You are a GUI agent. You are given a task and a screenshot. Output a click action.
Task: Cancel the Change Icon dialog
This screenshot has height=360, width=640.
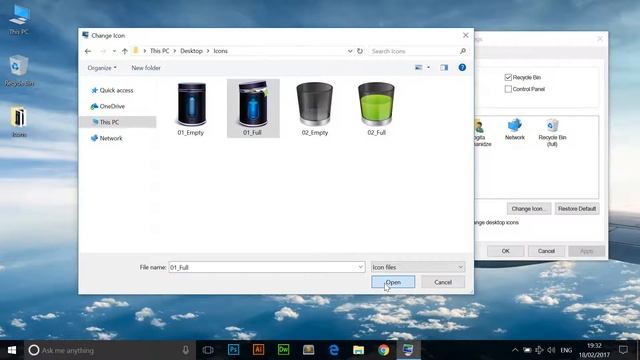pos(443,282)
